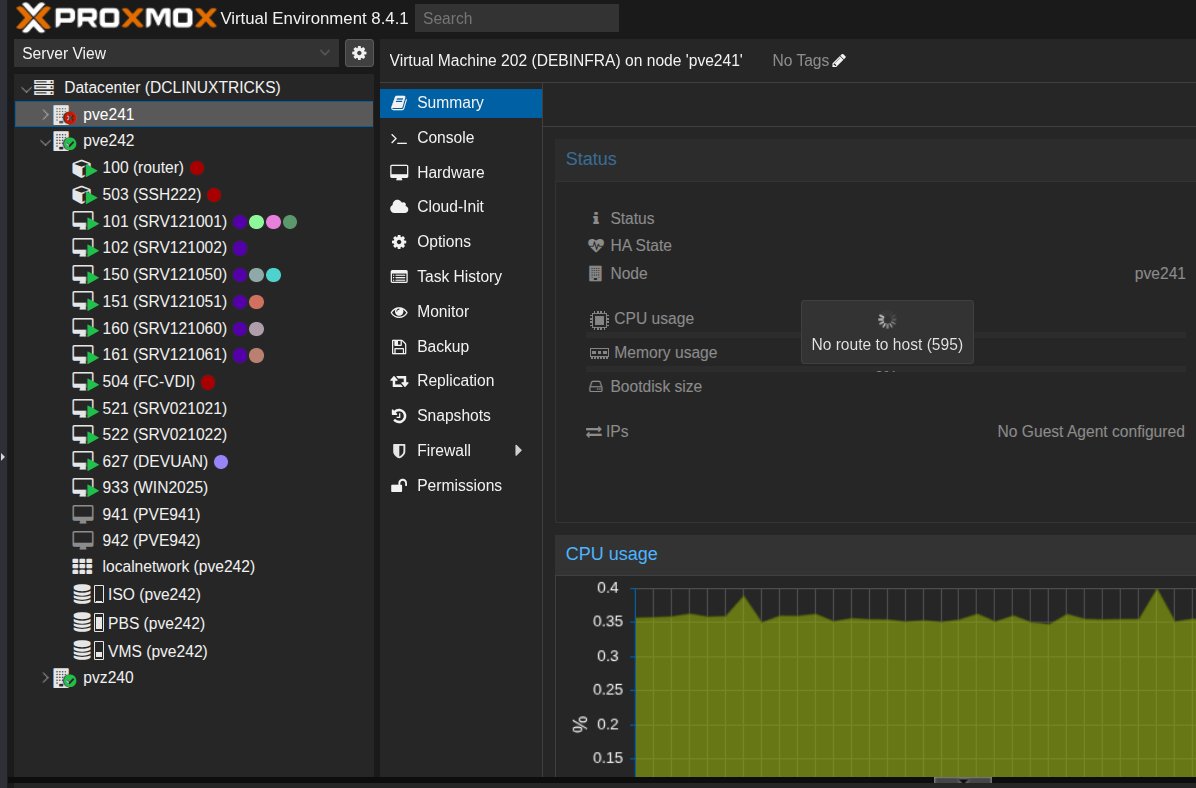Collapse the Datacenter tree node

pyautogui.click(x=26, y=88)
